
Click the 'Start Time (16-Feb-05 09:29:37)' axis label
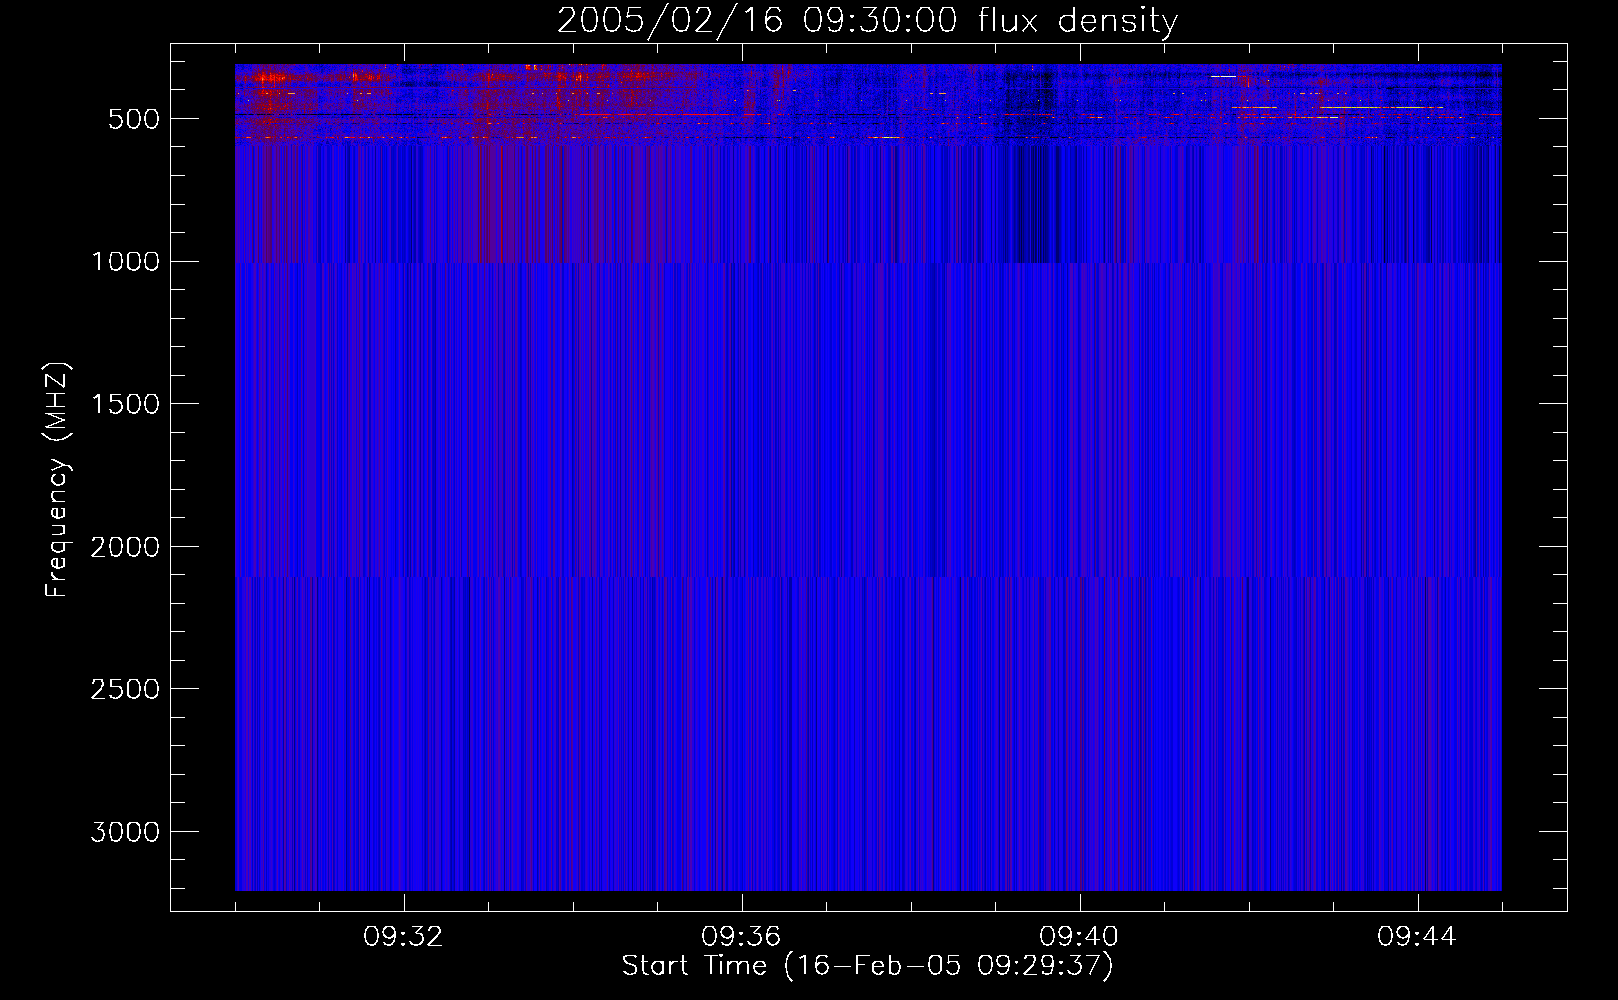(x=867, y=966)
